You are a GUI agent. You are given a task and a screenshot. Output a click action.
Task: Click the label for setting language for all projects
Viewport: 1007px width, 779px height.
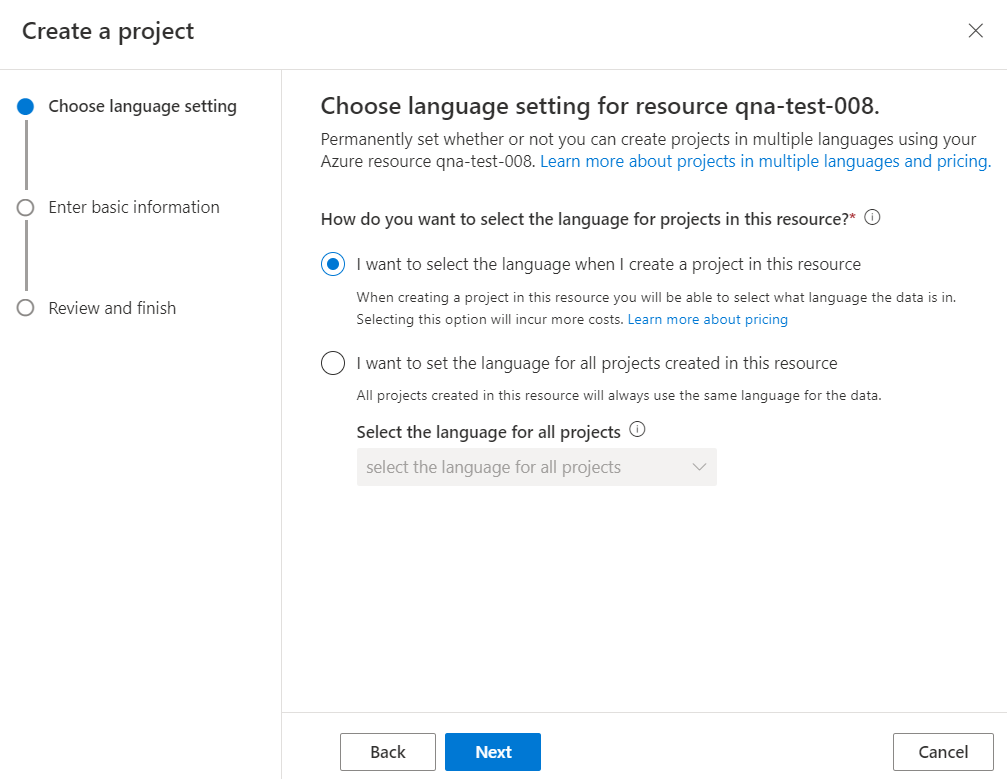coord(597,363)
